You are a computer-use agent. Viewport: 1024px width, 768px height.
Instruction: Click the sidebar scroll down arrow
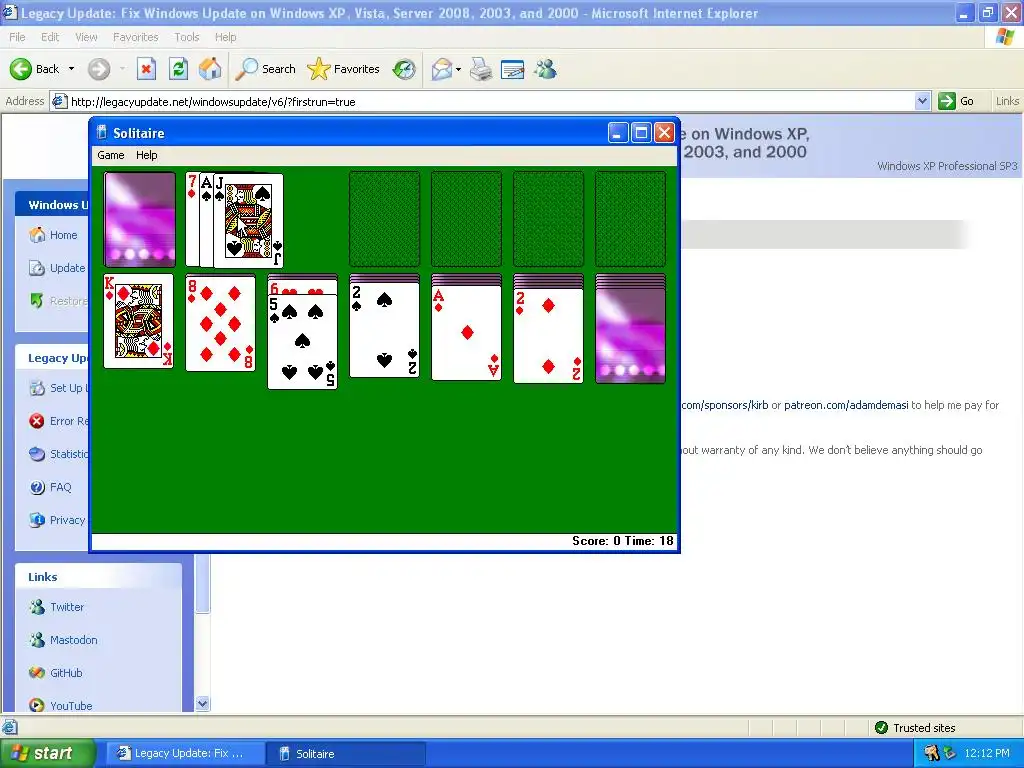tap(202, 703)
